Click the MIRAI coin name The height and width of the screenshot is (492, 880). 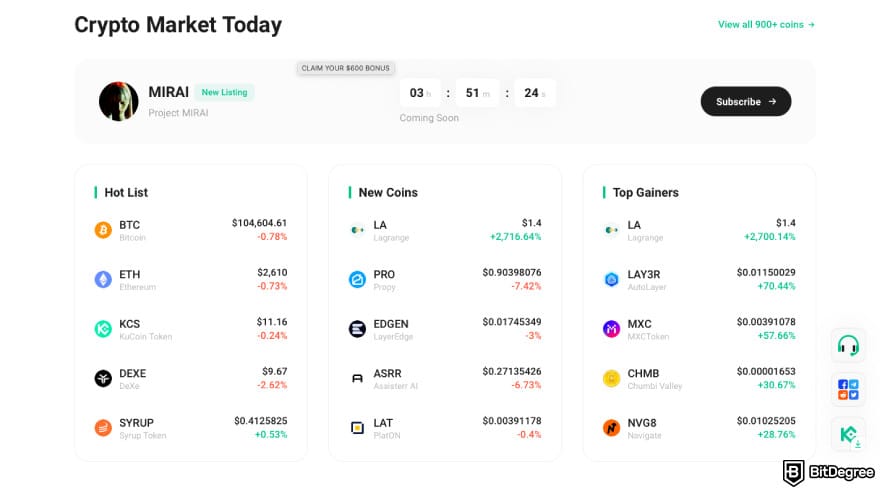168,92
